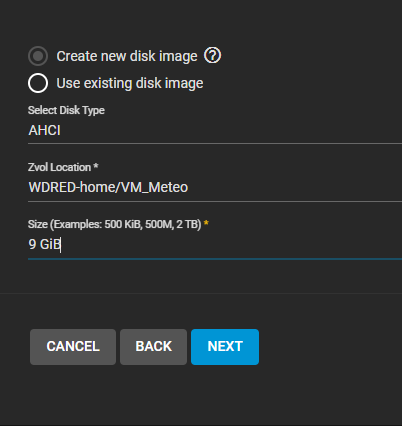Screen dimensions: 402x426
Task: Click the underline beneath the Zvol Location value
Action: click(215, 201)
